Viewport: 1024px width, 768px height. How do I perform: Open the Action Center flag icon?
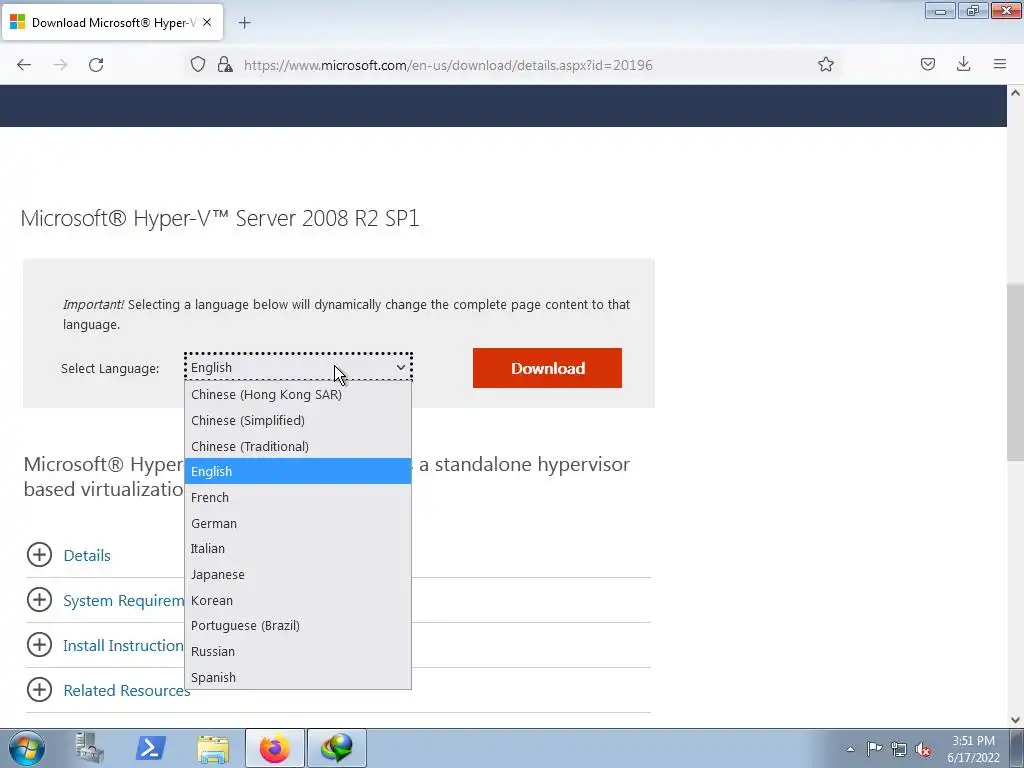(x=874, y=748)
